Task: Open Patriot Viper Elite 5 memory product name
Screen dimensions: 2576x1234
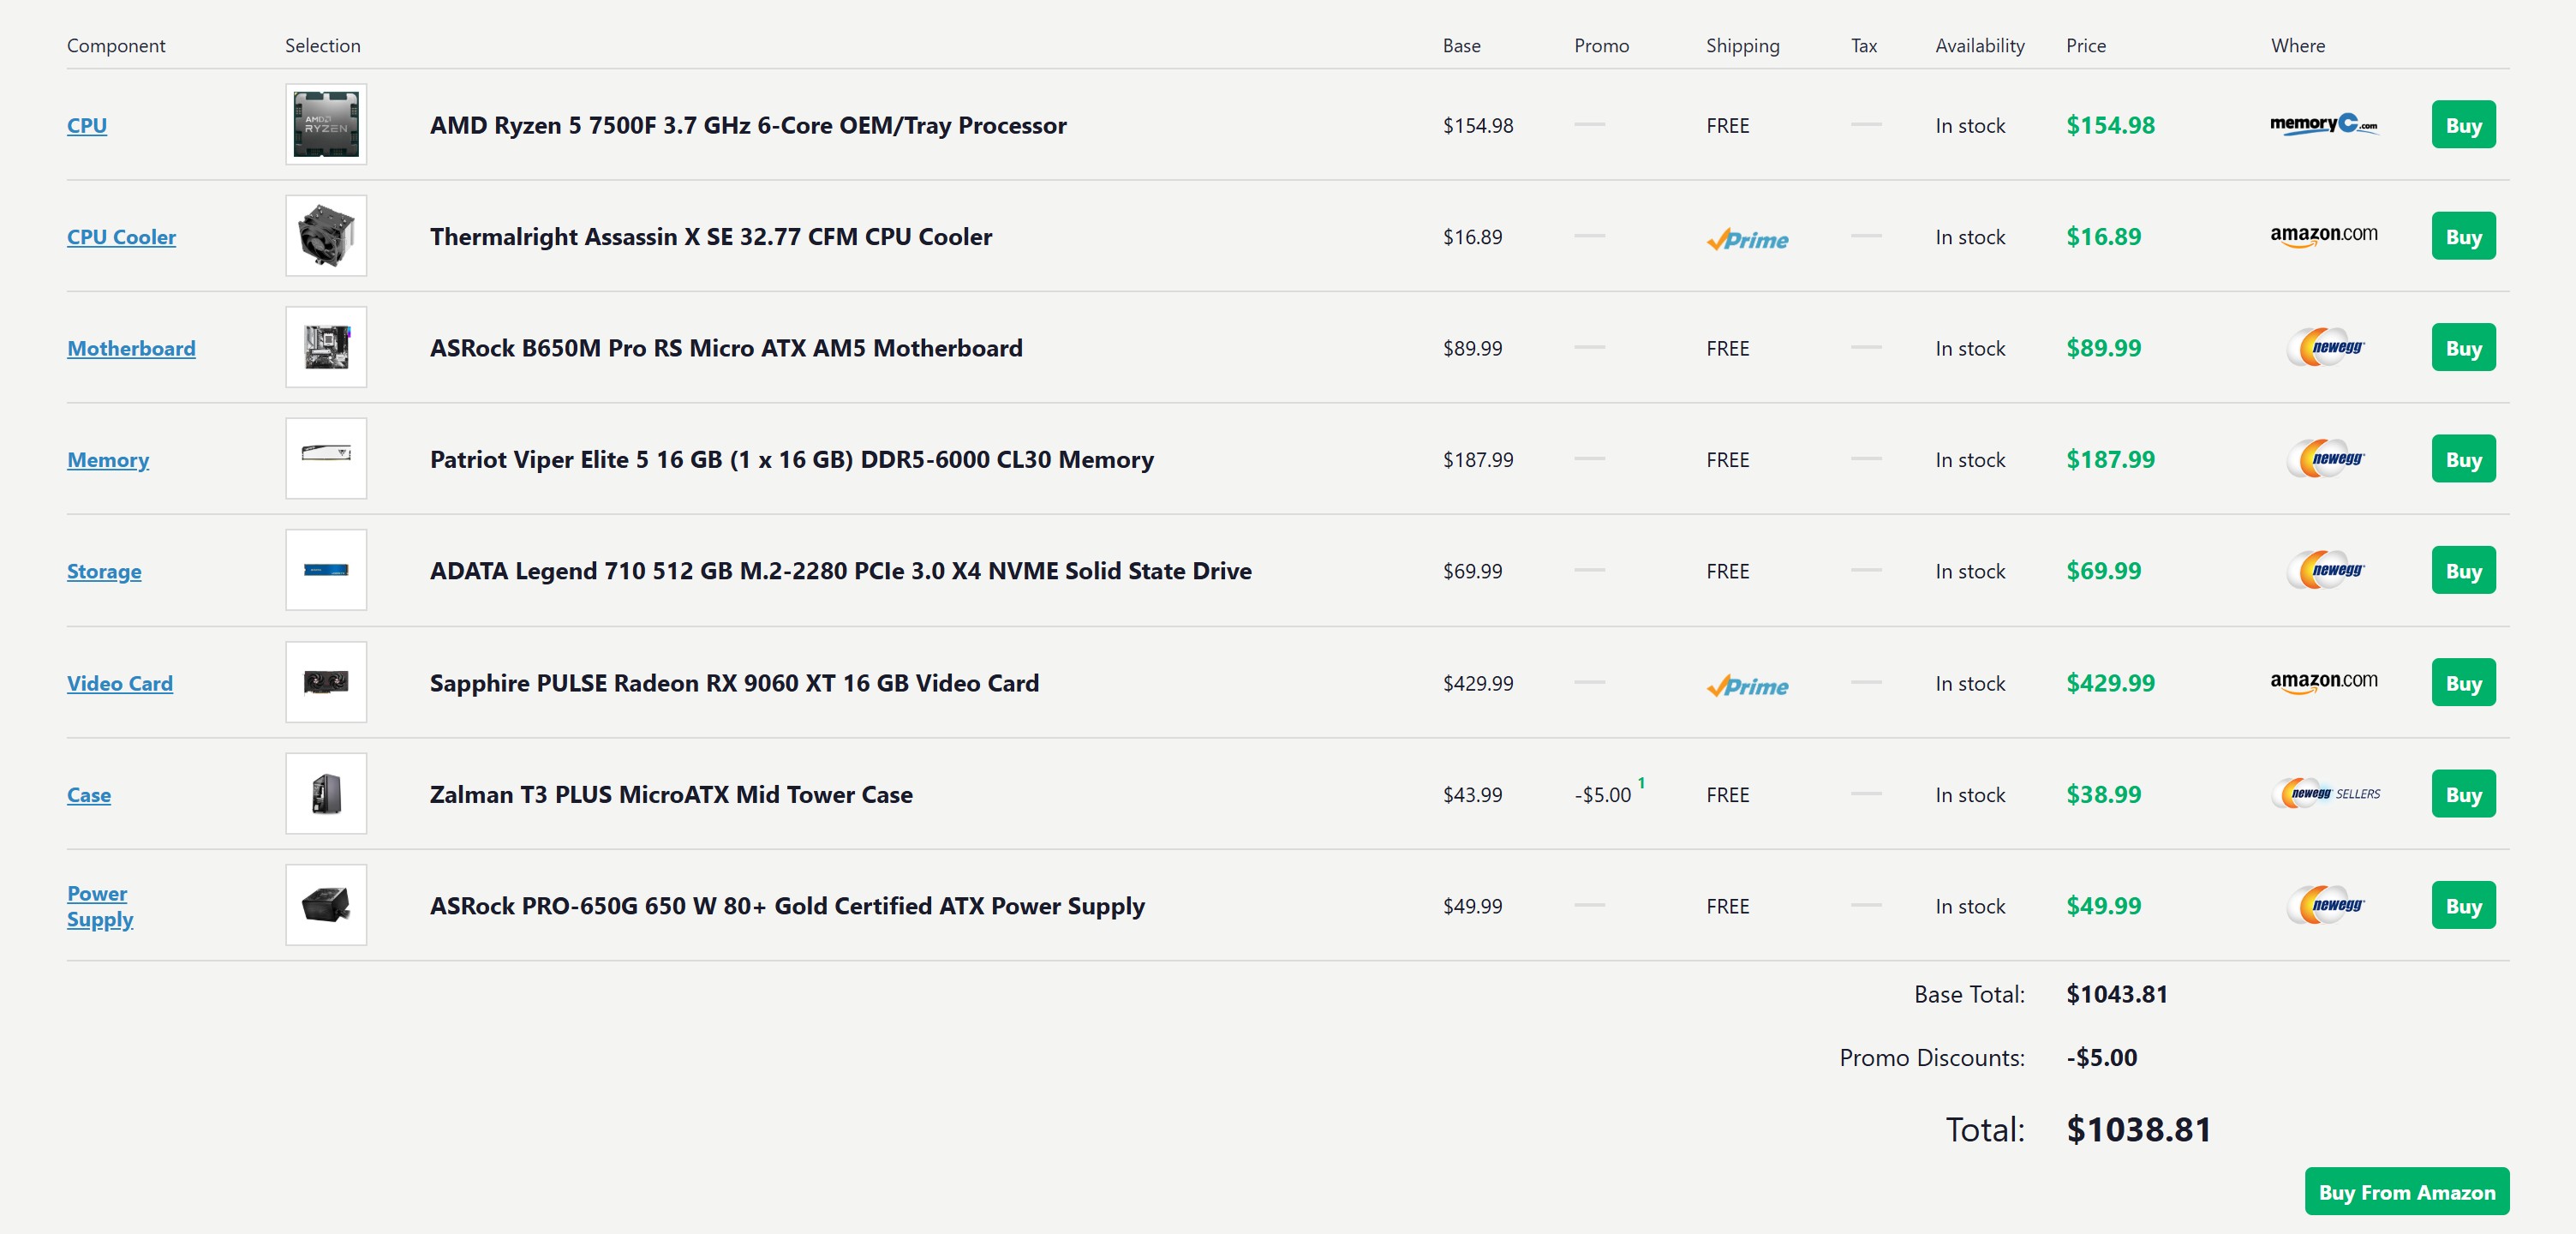Action: coord(791,459)
